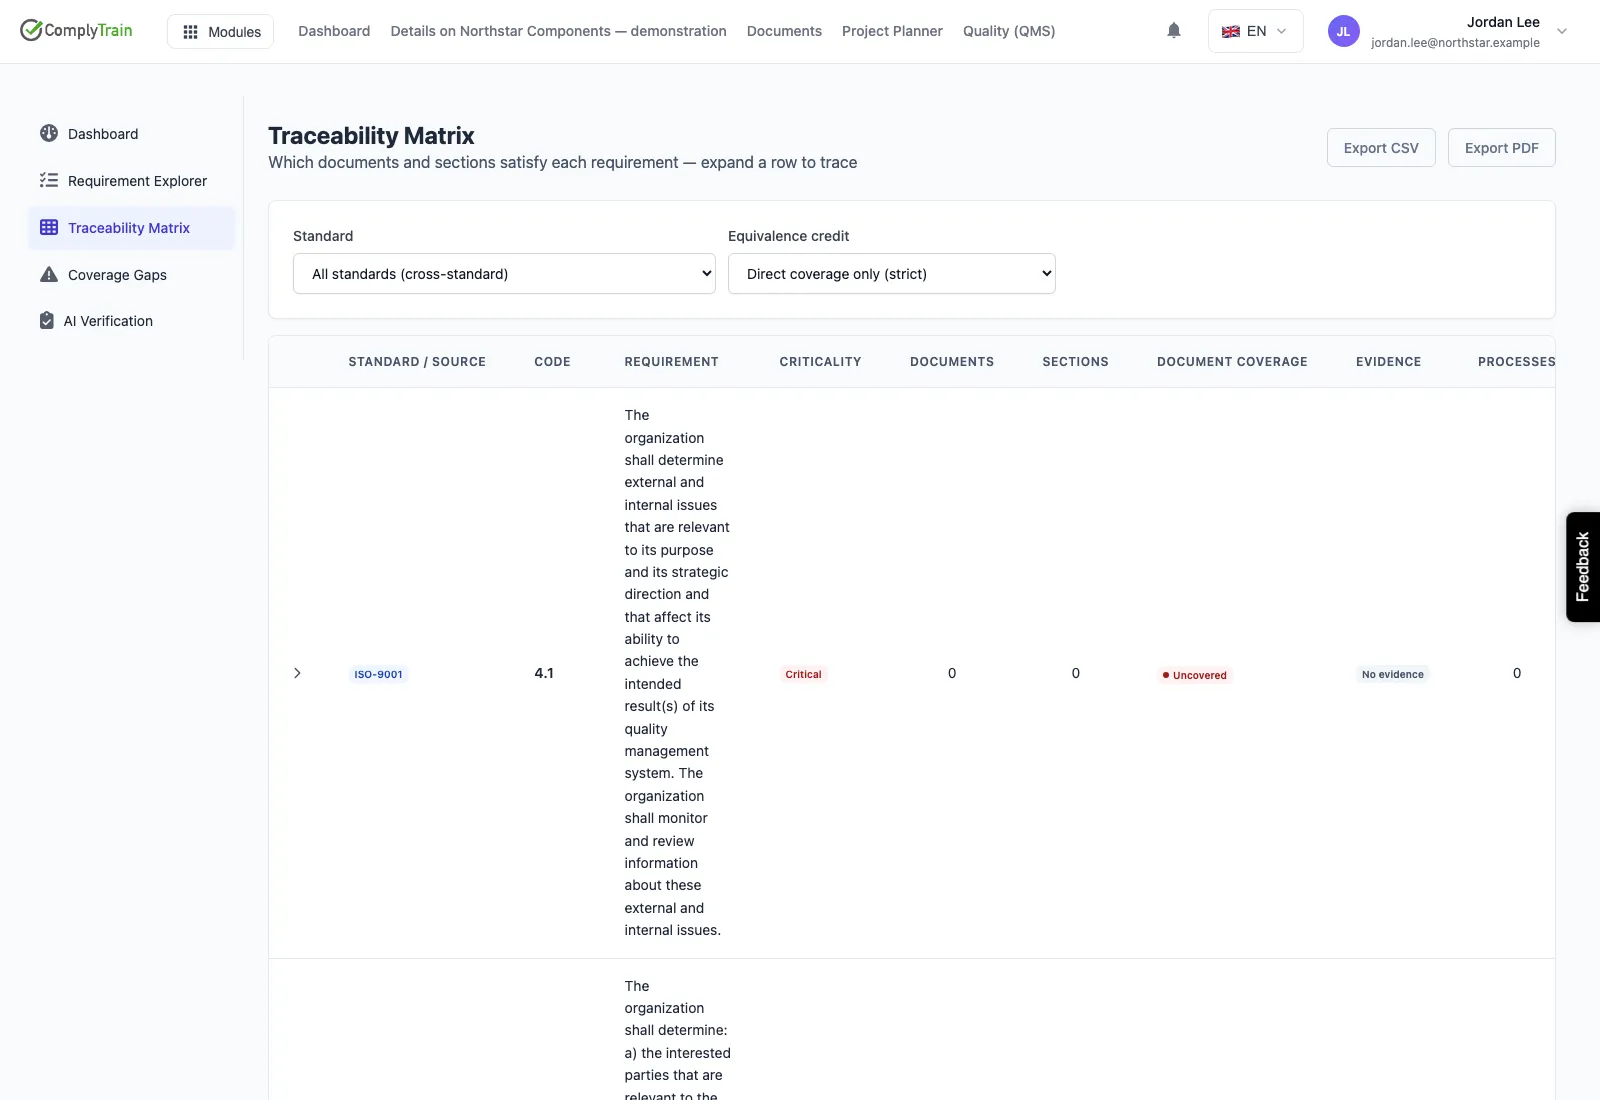This screenshot has width=1600, height=1100.
Task: Select Traceability Matrix in sidebar
Action: point(131,228)
